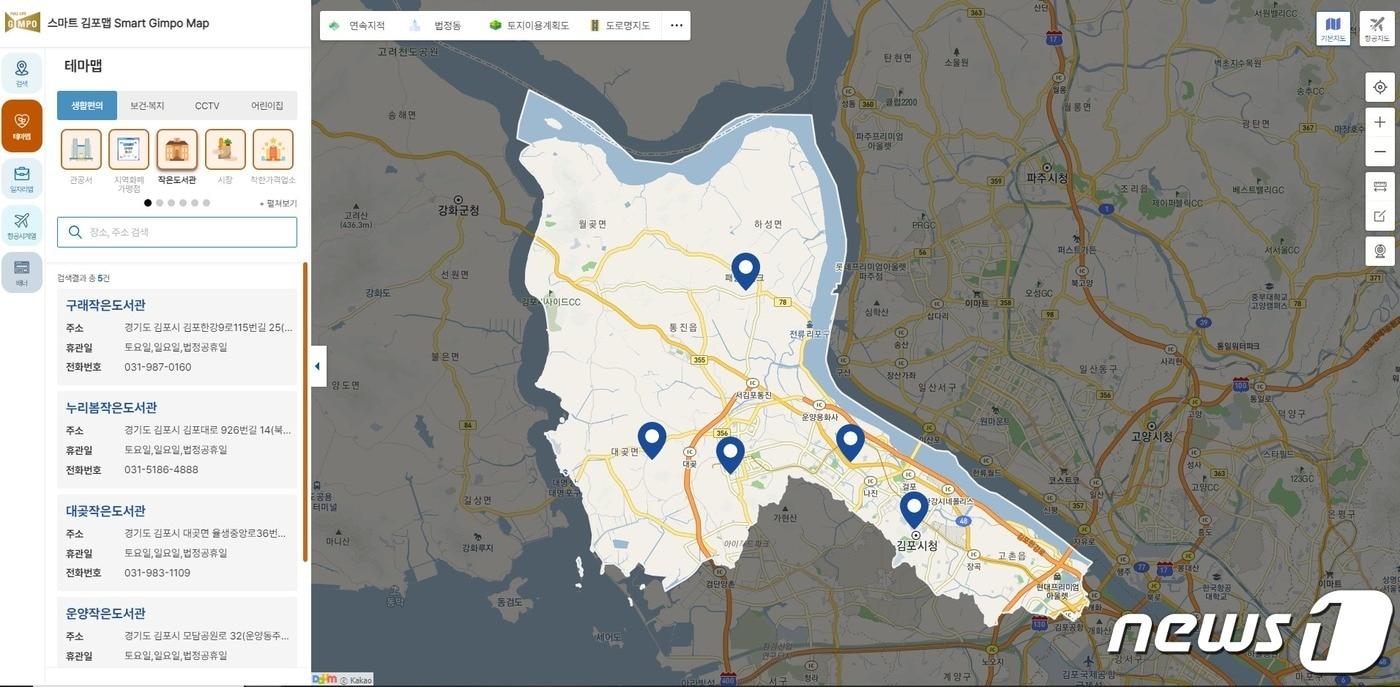Zoom out with the minus button
The height and width of the screenshot is (687, 1400).
[1380, 152]
